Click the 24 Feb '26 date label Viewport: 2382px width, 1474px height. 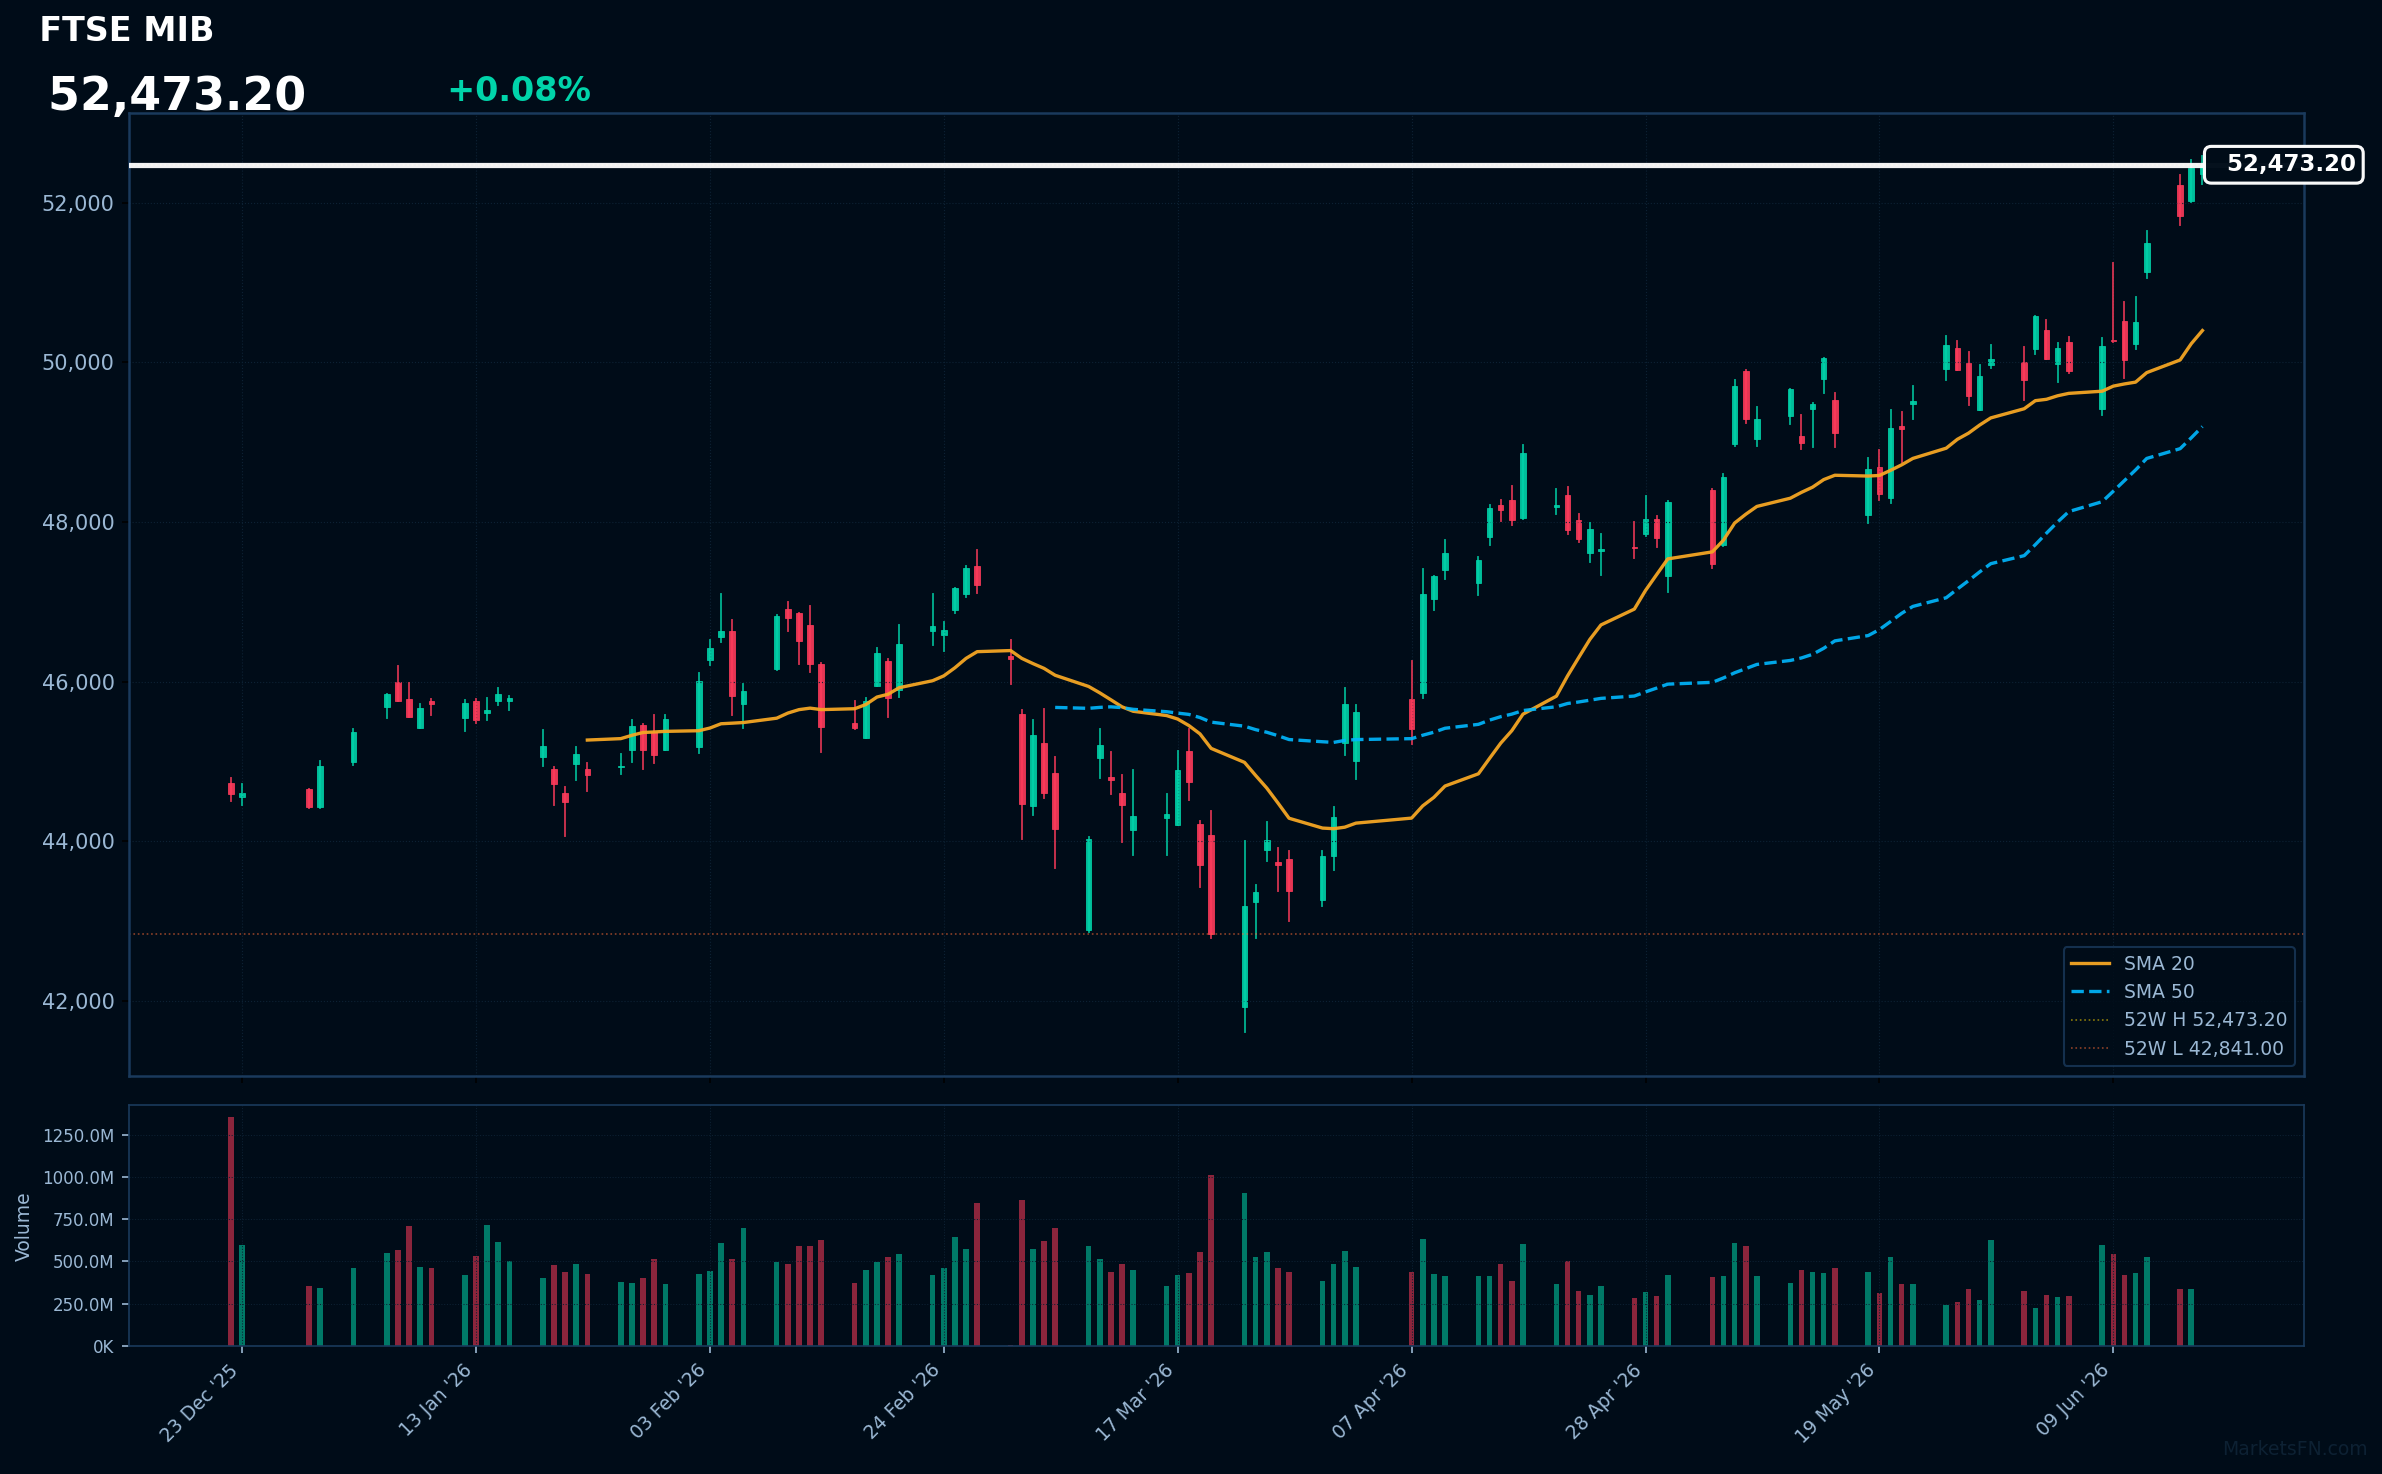[902, 1402]
